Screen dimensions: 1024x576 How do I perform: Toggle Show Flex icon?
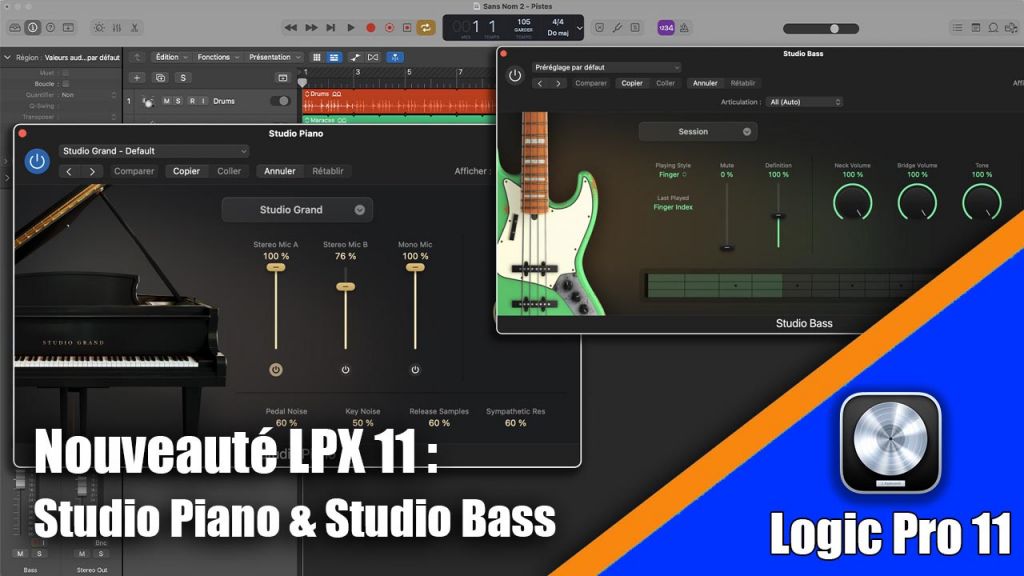coord(373,57)
